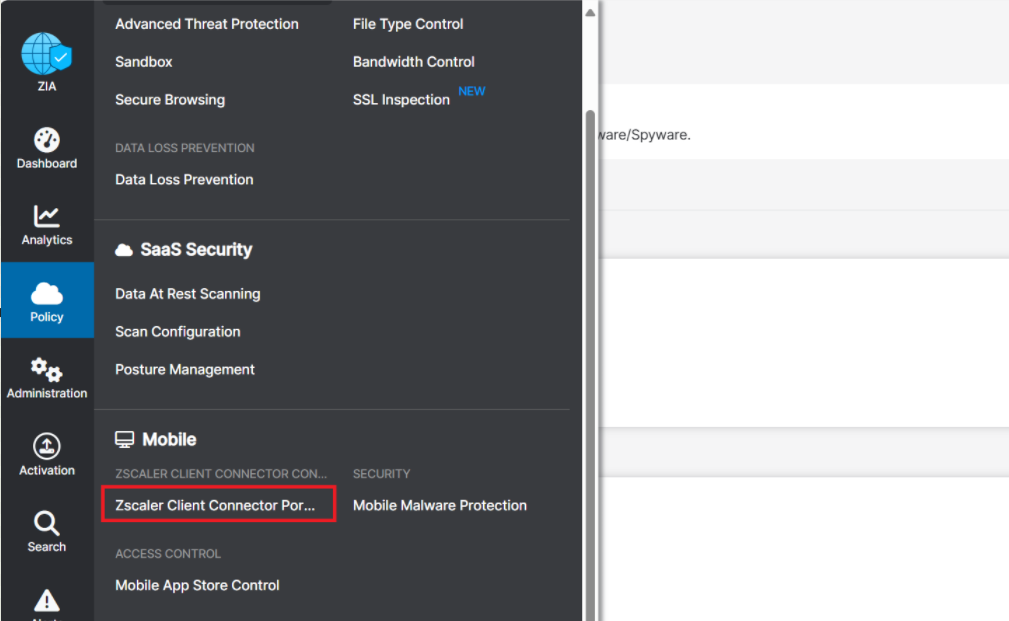Click the Alerts warning icon at bottom
Screen dimensions: 1009x621
[46, 600]
